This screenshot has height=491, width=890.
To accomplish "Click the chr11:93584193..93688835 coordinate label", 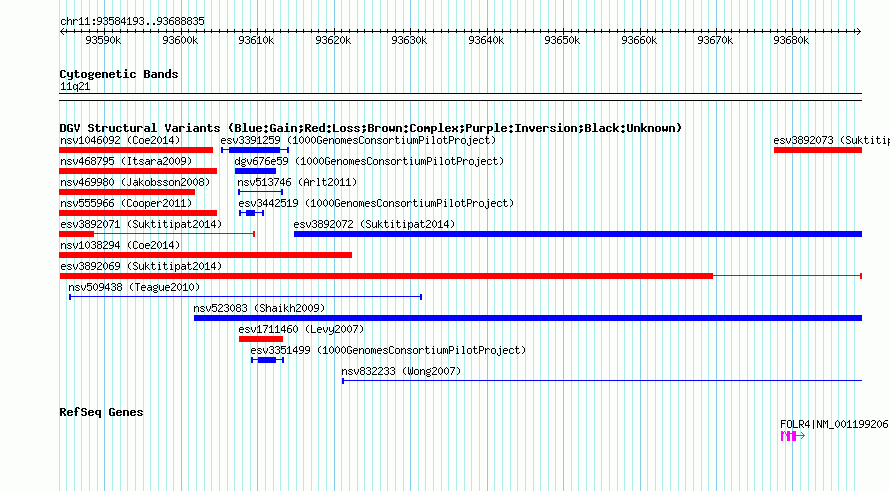I will click(x=132, y=22).
